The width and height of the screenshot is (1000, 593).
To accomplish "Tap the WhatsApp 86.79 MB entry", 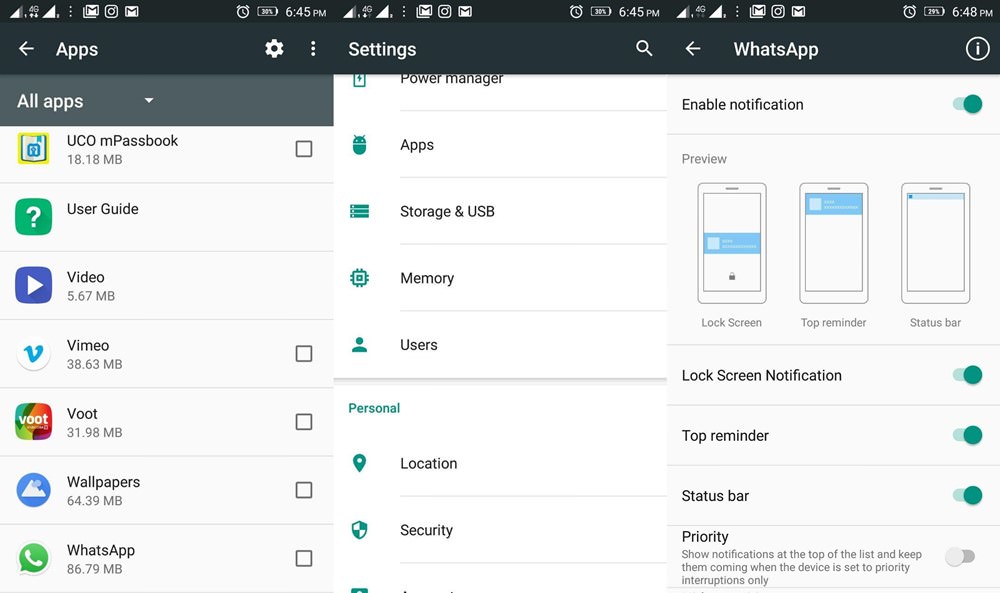I will tap(166, 559).
